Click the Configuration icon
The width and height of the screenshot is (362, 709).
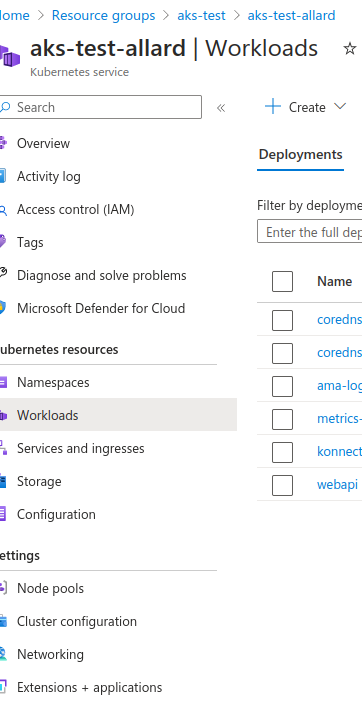coord(3,515)
